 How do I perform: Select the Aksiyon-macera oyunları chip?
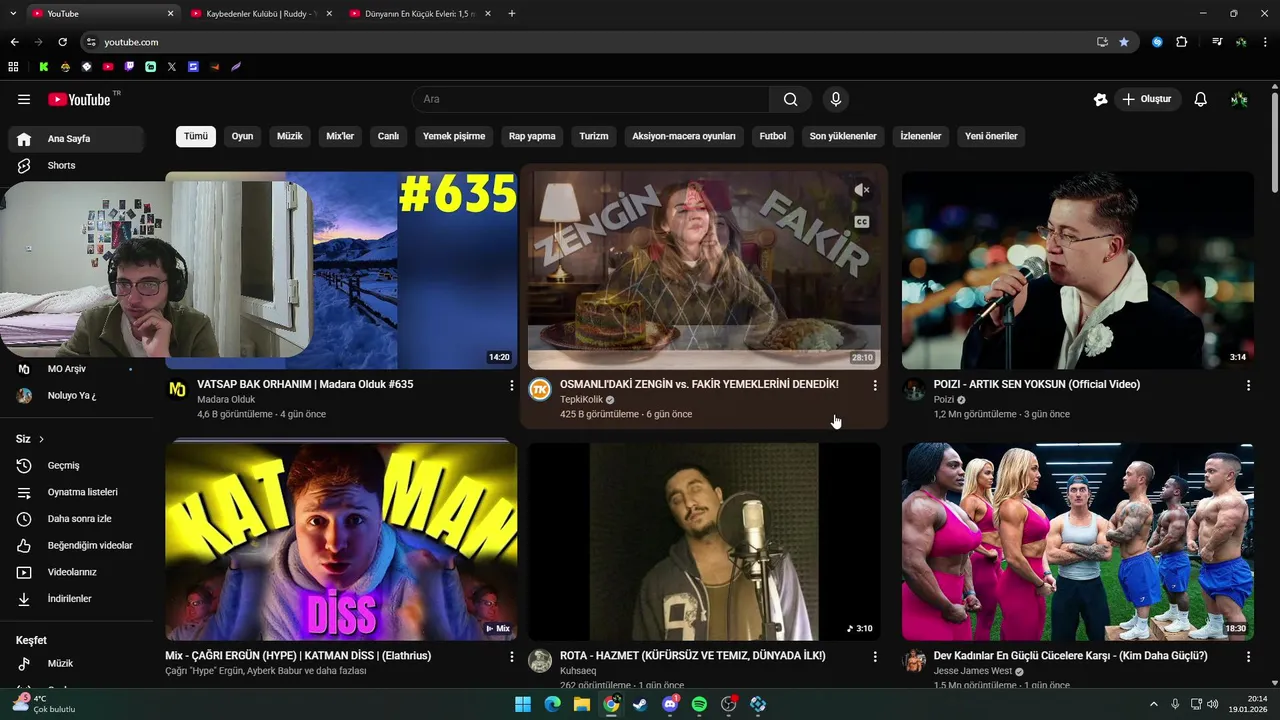684,136
